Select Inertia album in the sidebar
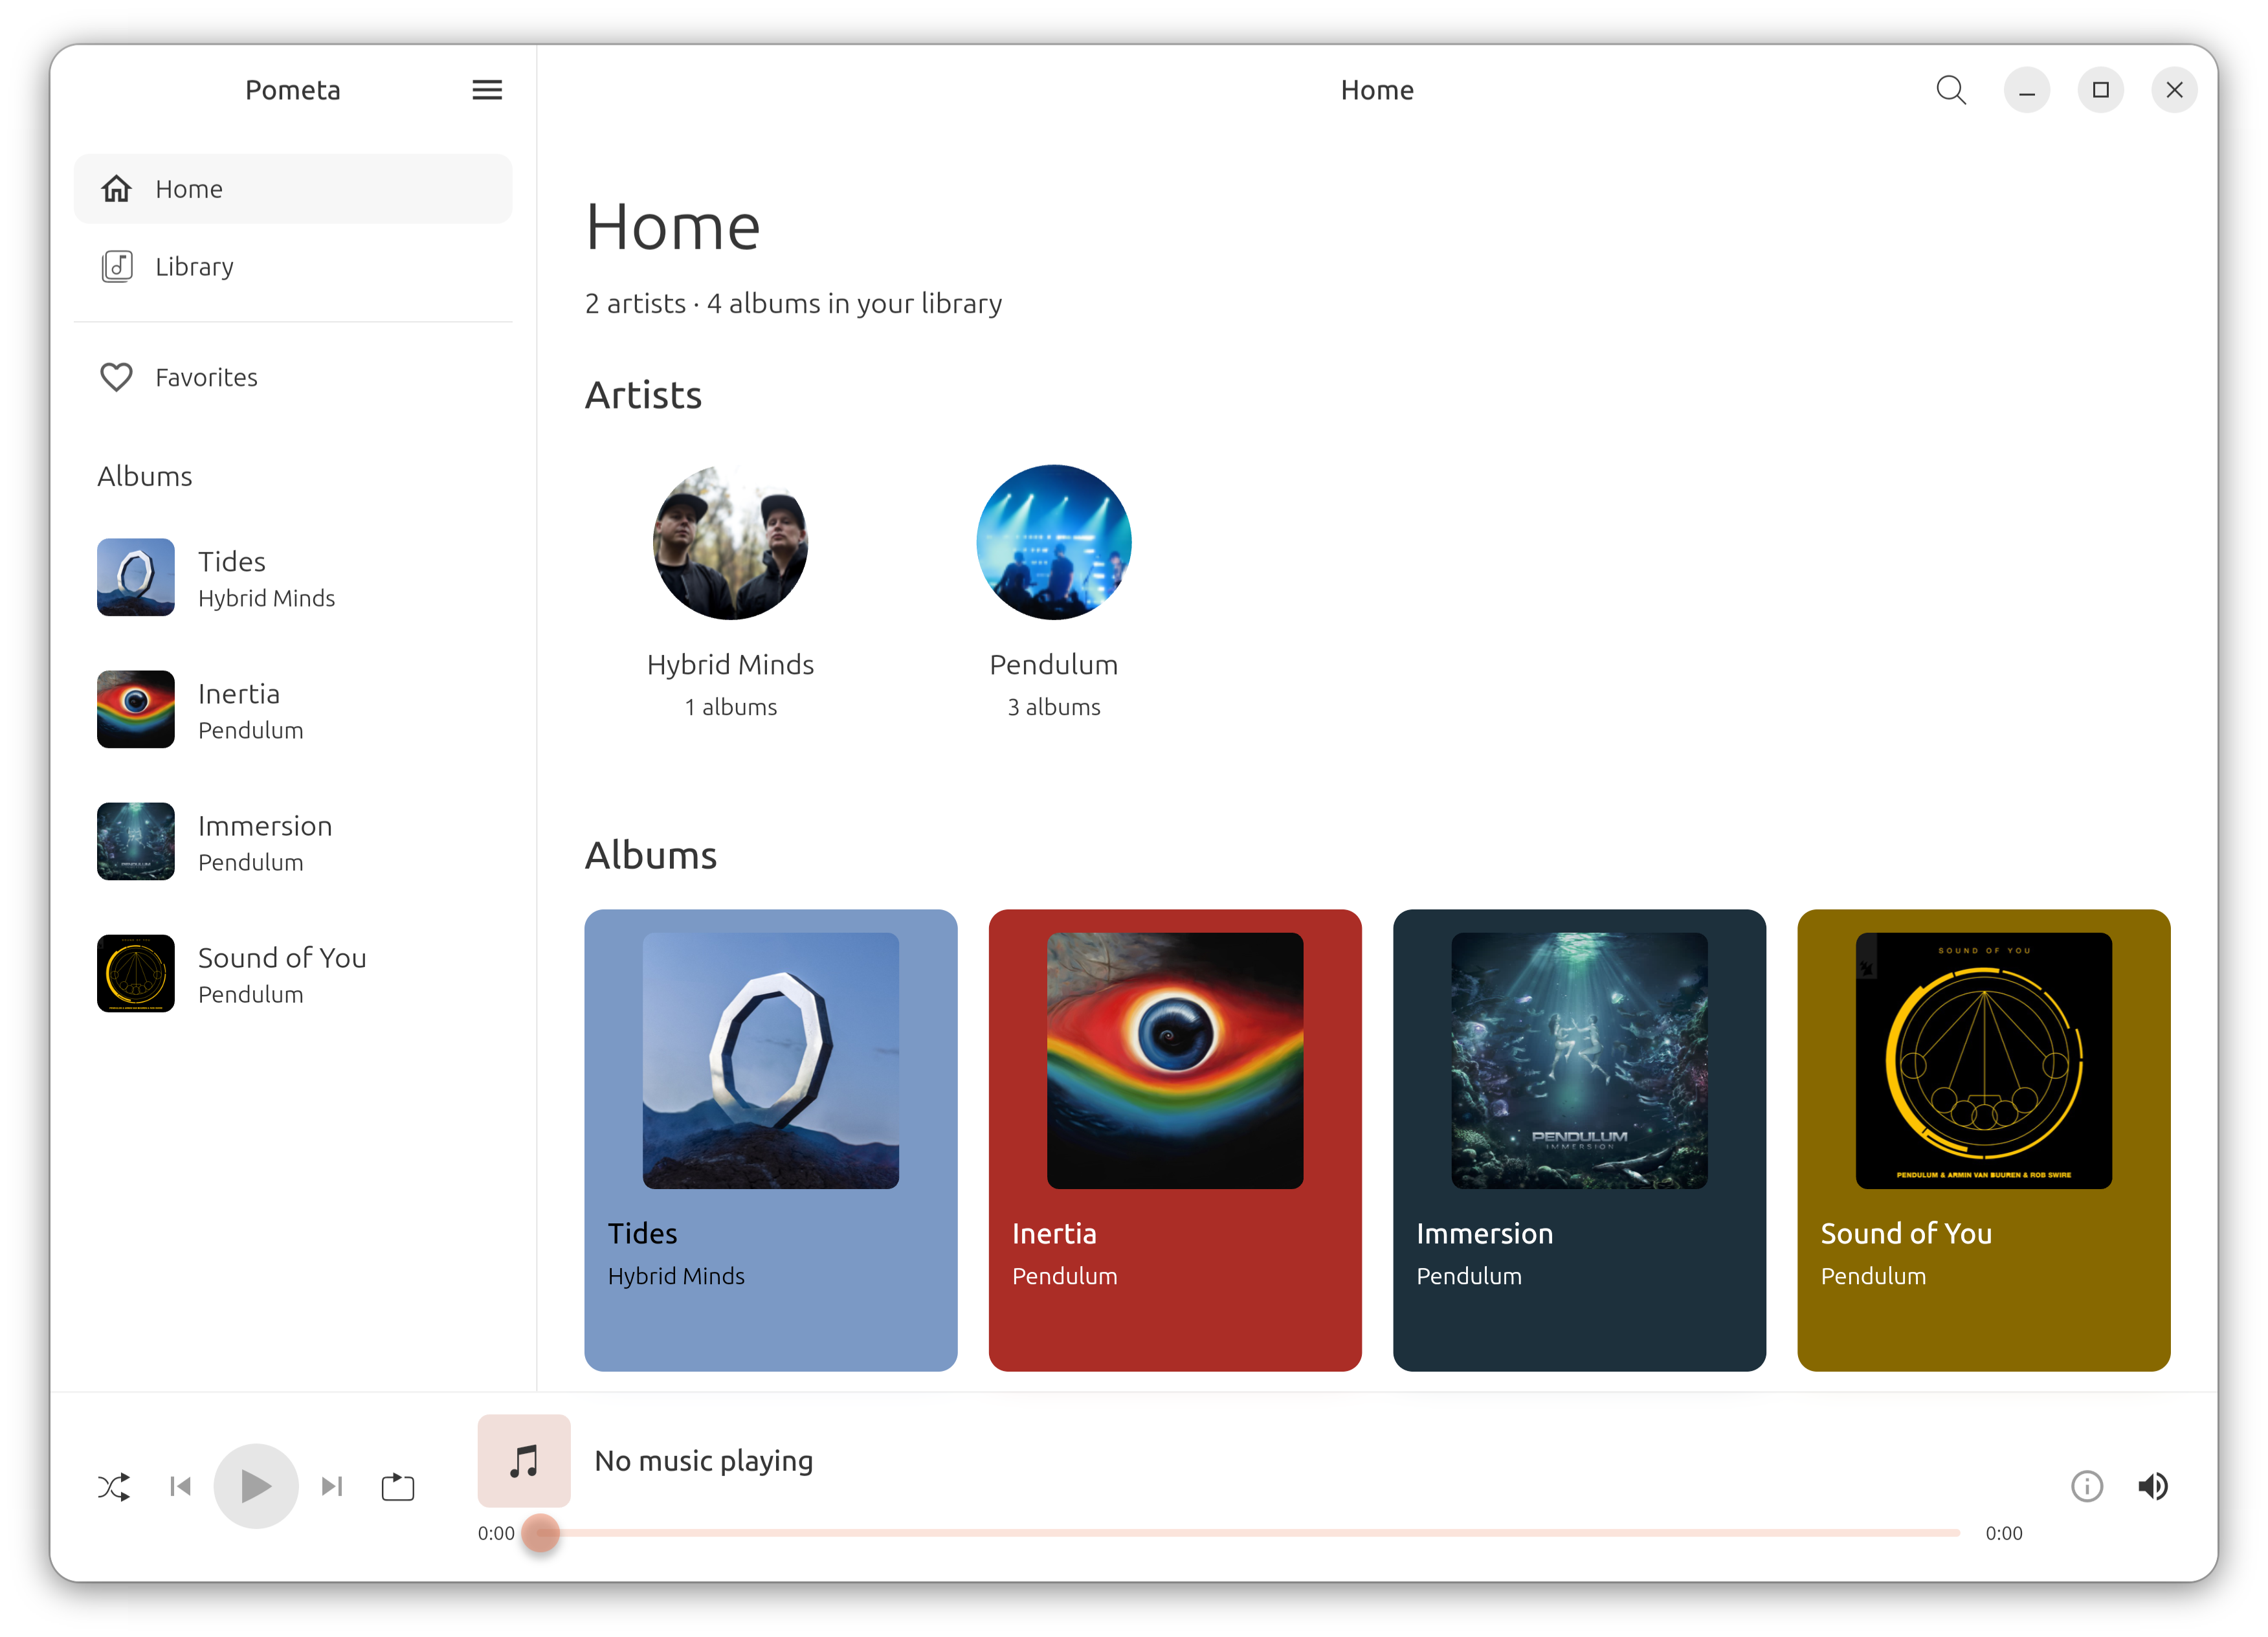The width and height of the screenshot is (2268, 1637). coord(293,710)
